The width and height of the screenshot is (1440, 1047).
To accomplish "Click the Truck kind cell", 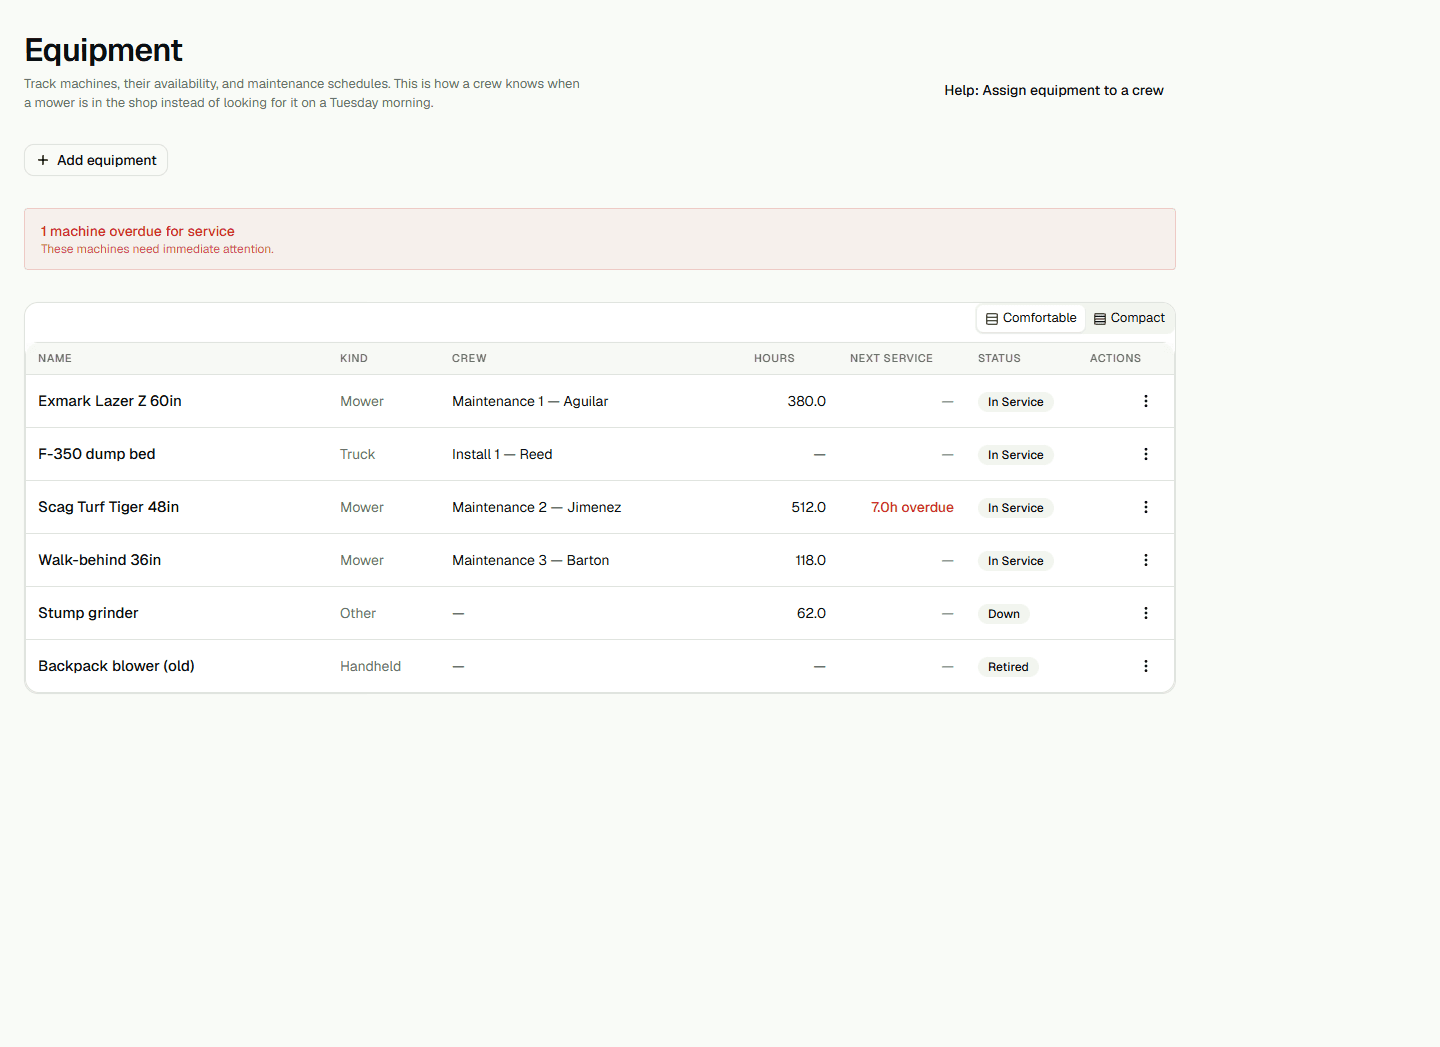I will click(x=357, y=454).
